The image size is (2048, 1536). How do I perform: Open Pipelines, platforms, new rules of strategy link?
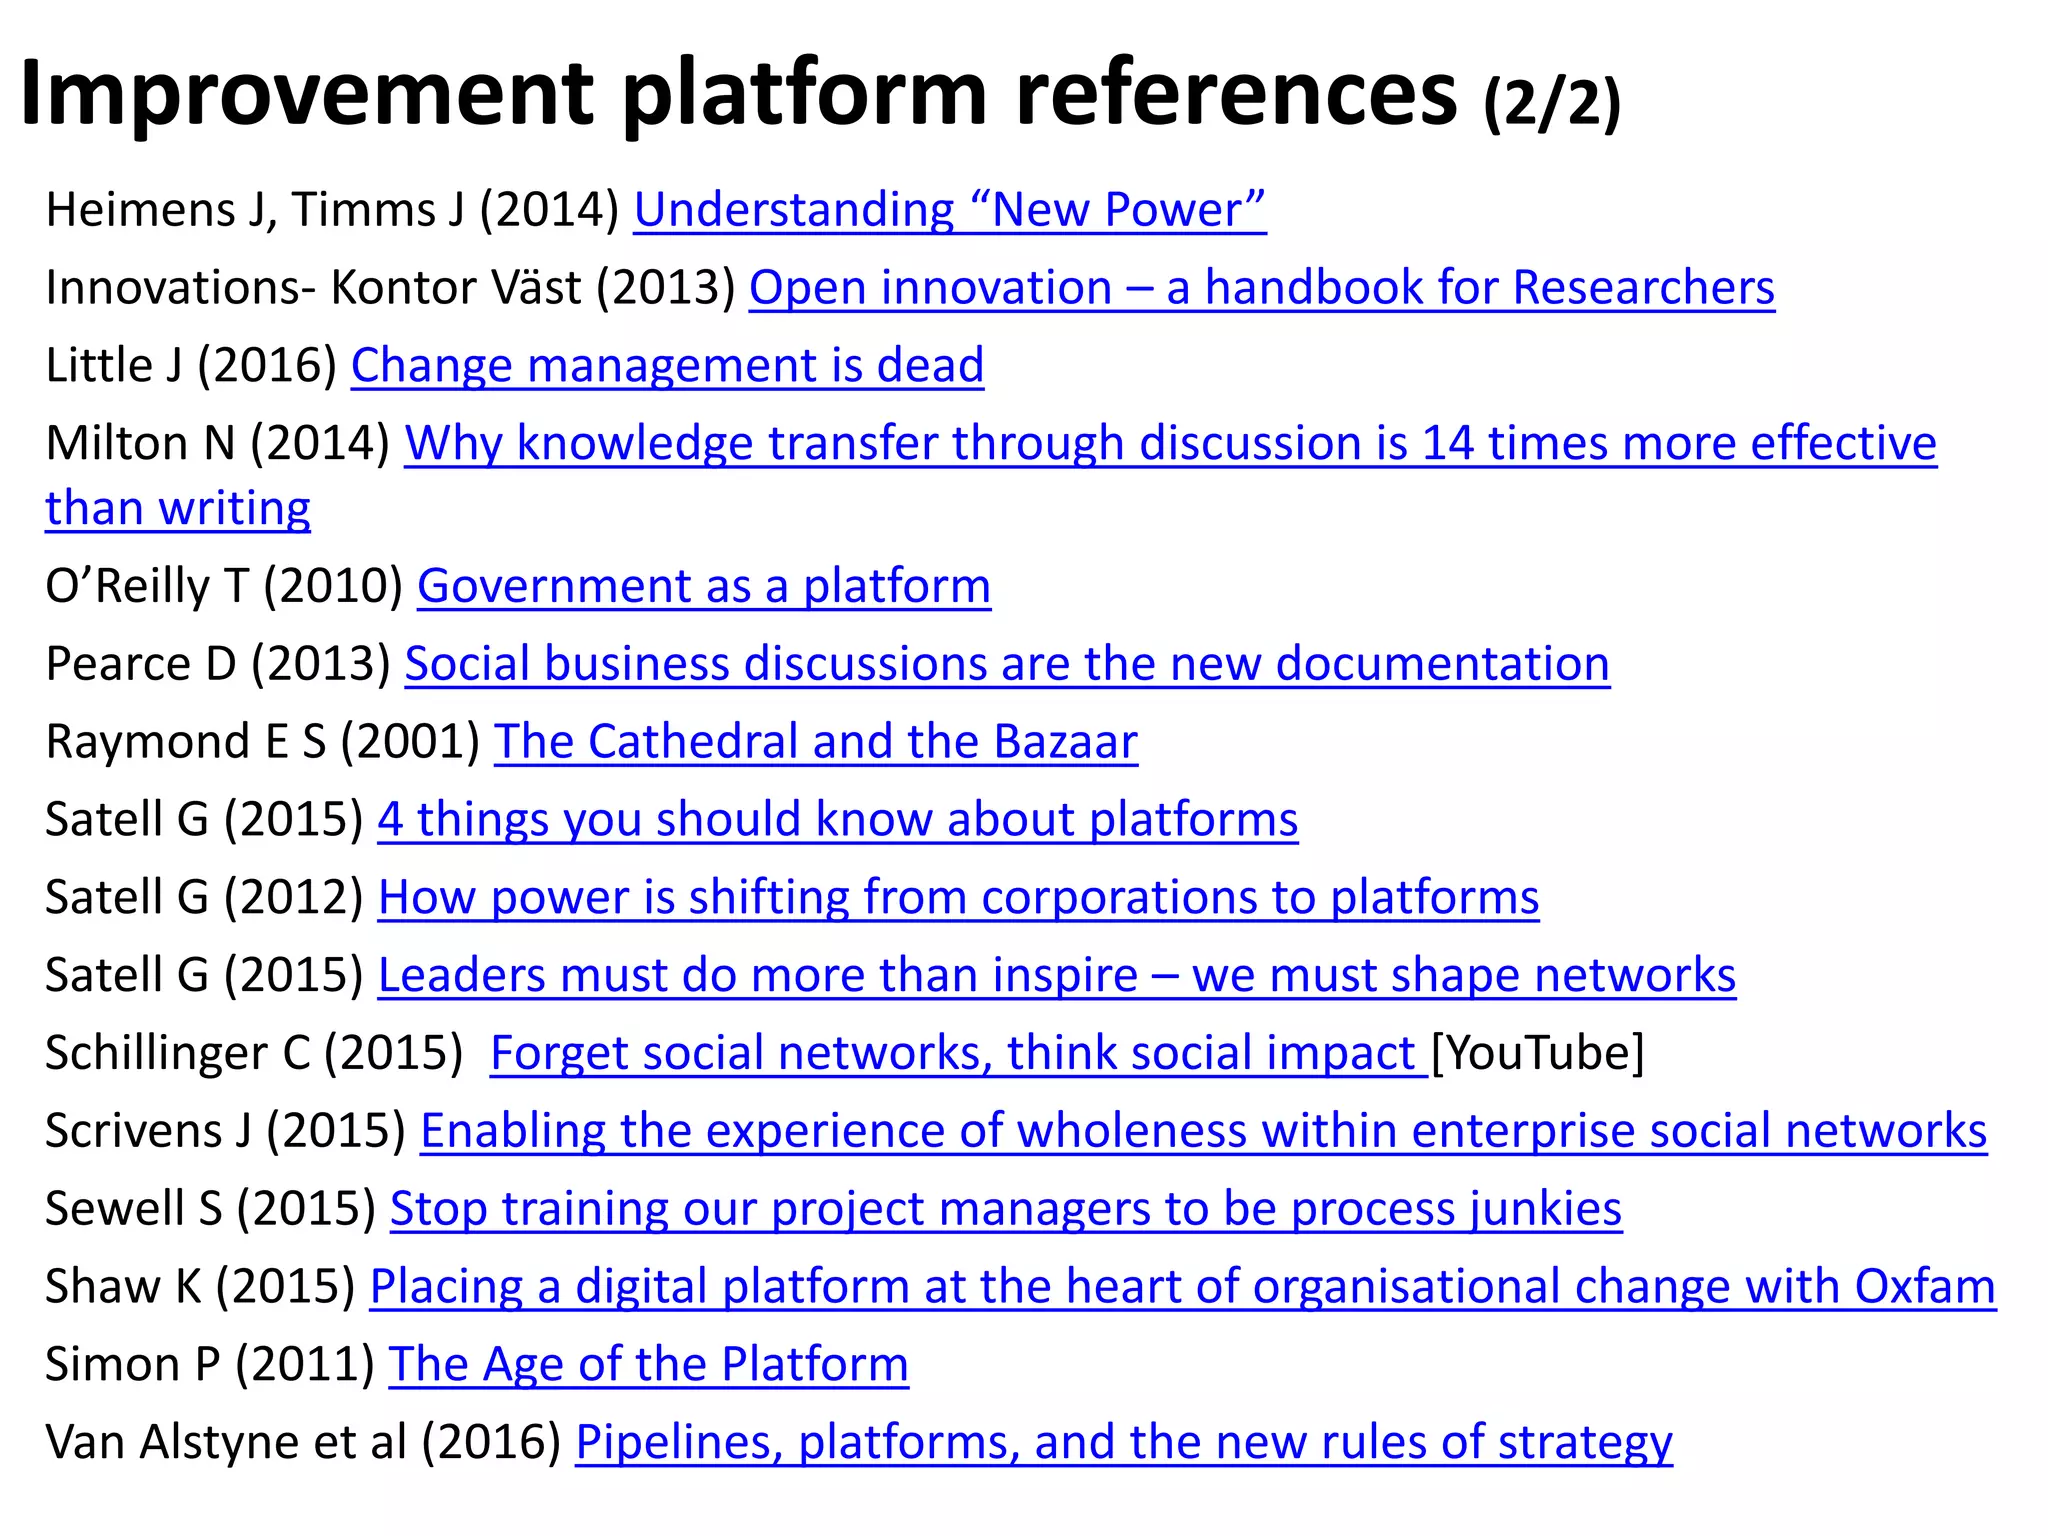pos(1124,1443)
